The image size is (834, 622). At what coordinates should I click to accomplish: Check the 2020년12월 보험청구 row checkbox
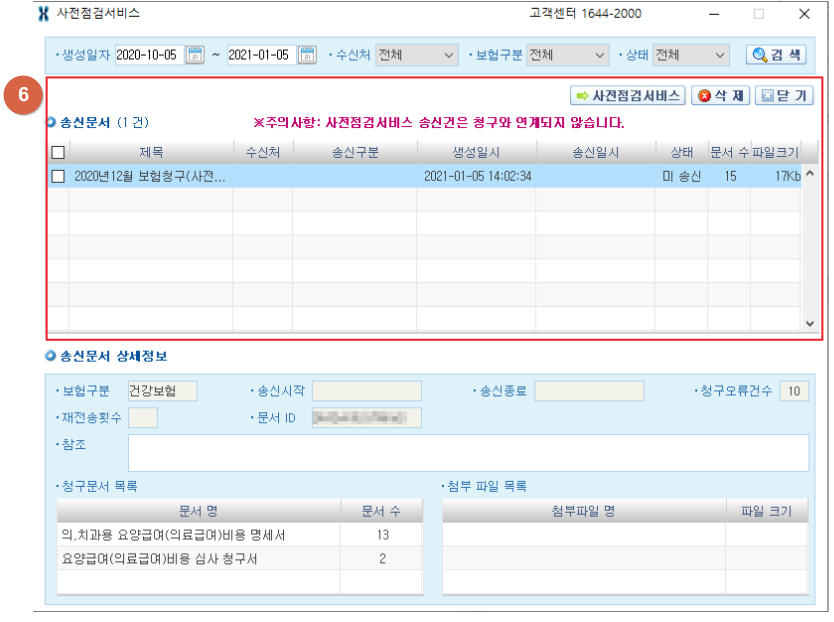click(58, 176)
